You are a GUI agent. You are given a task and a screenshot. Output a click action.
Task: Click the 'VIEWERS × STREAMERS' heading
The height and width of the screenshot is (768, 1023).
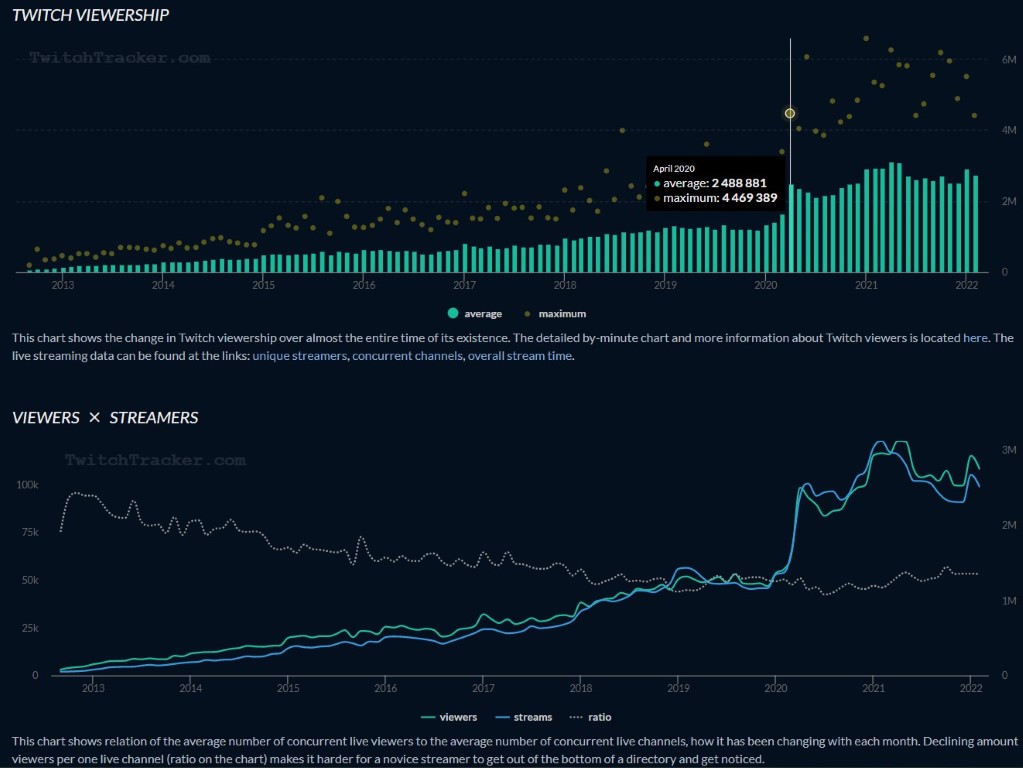(x=105, y=418)
